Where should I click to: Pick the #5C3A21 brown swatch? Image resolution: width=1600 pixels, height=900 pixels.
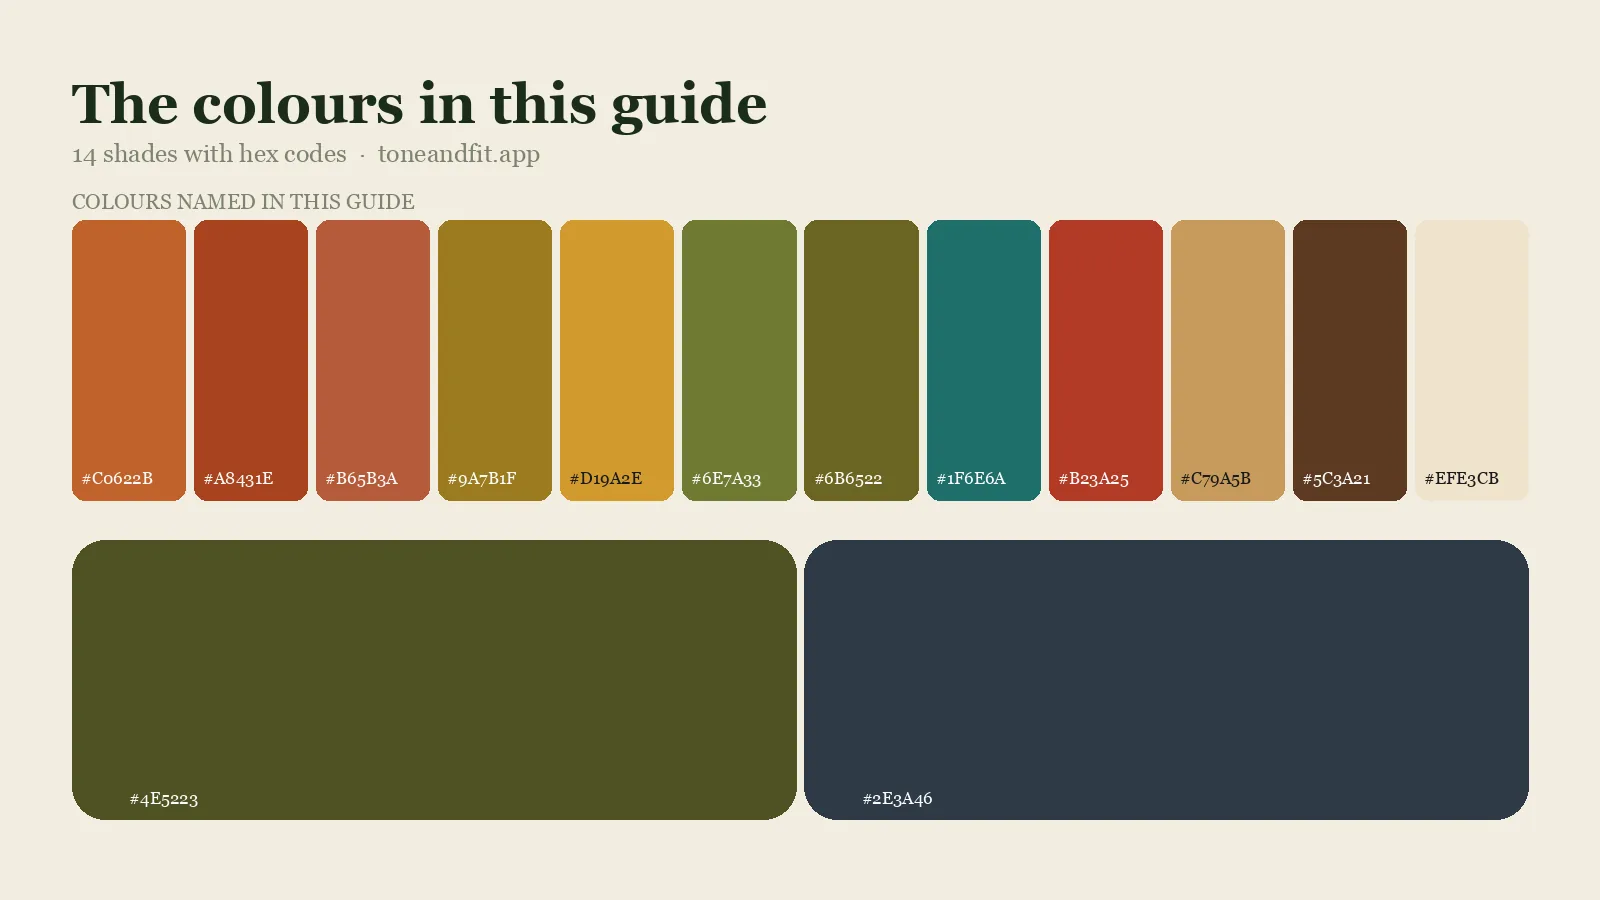tap(1350, 360)
